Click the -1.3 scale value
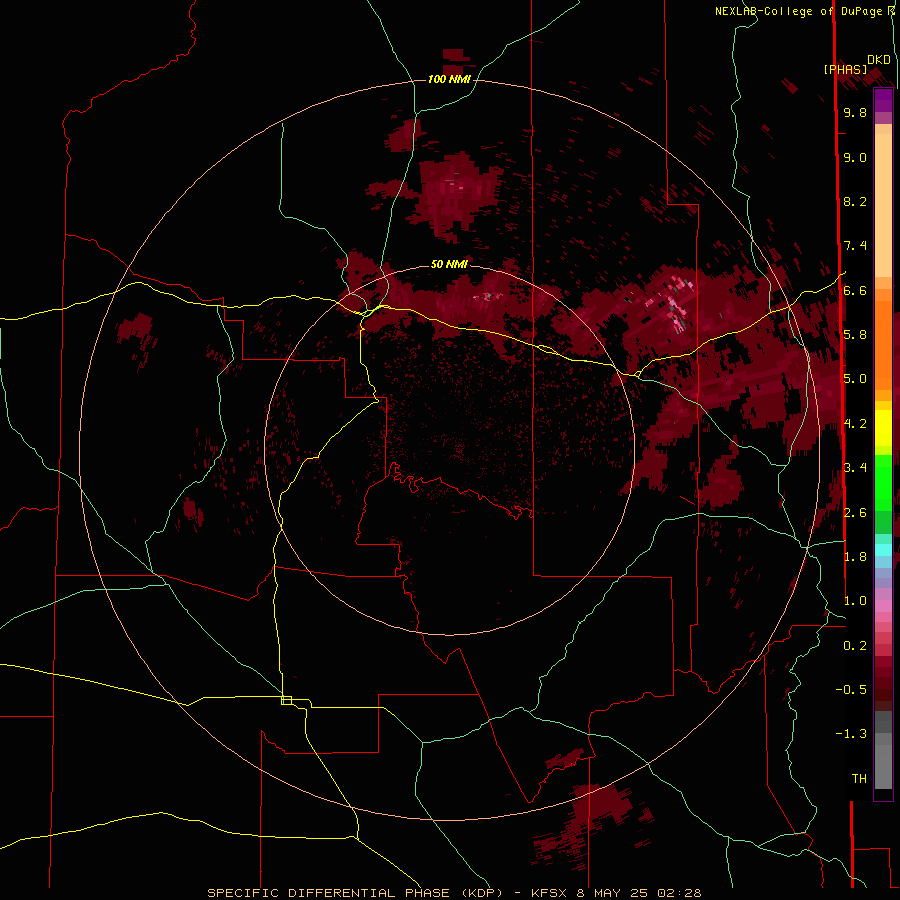Image resolution: width=900 pixels, height=900 pixels. point(851,734)
